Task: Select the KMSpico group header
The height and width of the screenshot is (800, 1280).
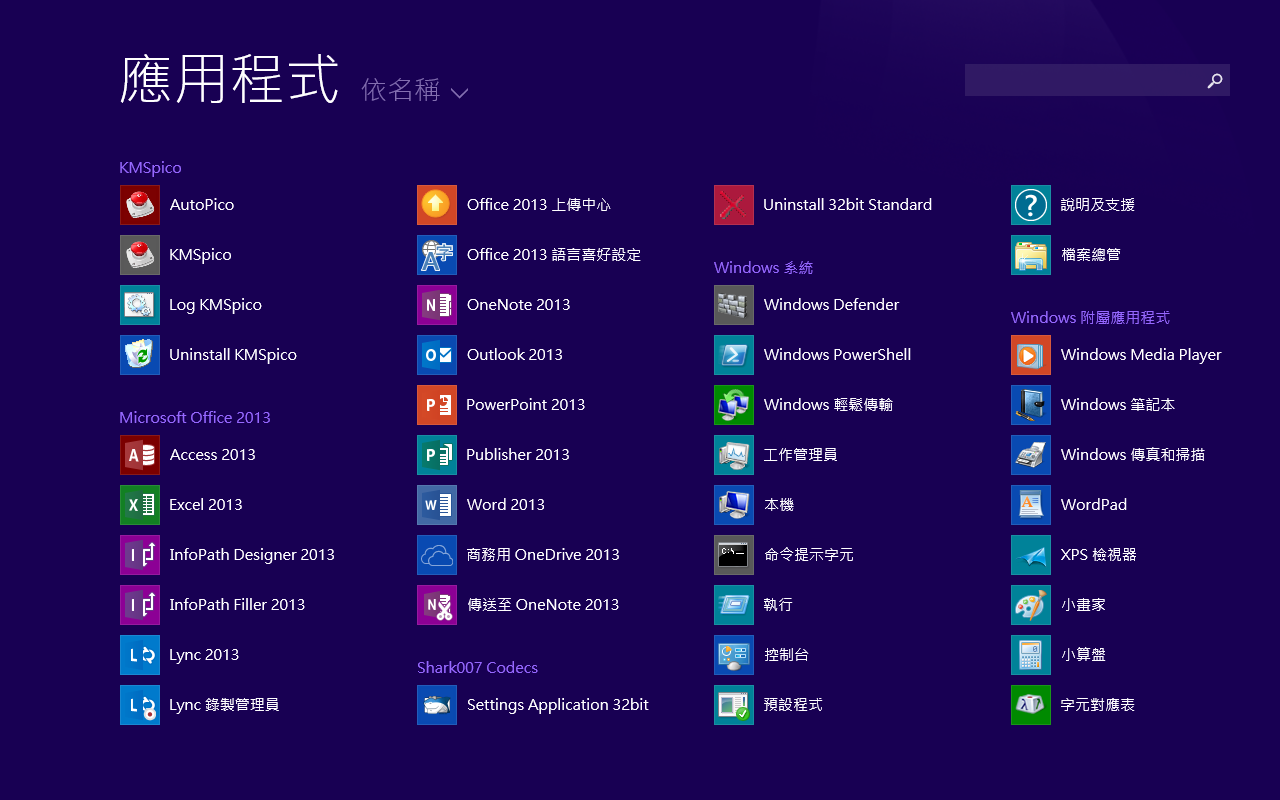Action: [150, 168]
